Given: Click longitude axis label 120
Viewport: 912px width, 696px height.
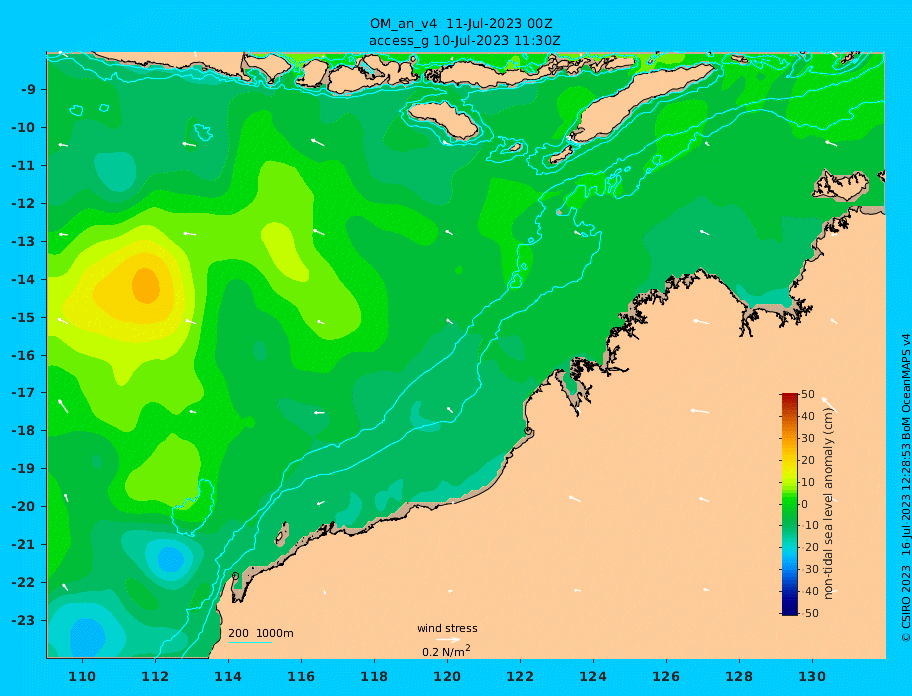Looking at the screenshot, I should [447, 677].
